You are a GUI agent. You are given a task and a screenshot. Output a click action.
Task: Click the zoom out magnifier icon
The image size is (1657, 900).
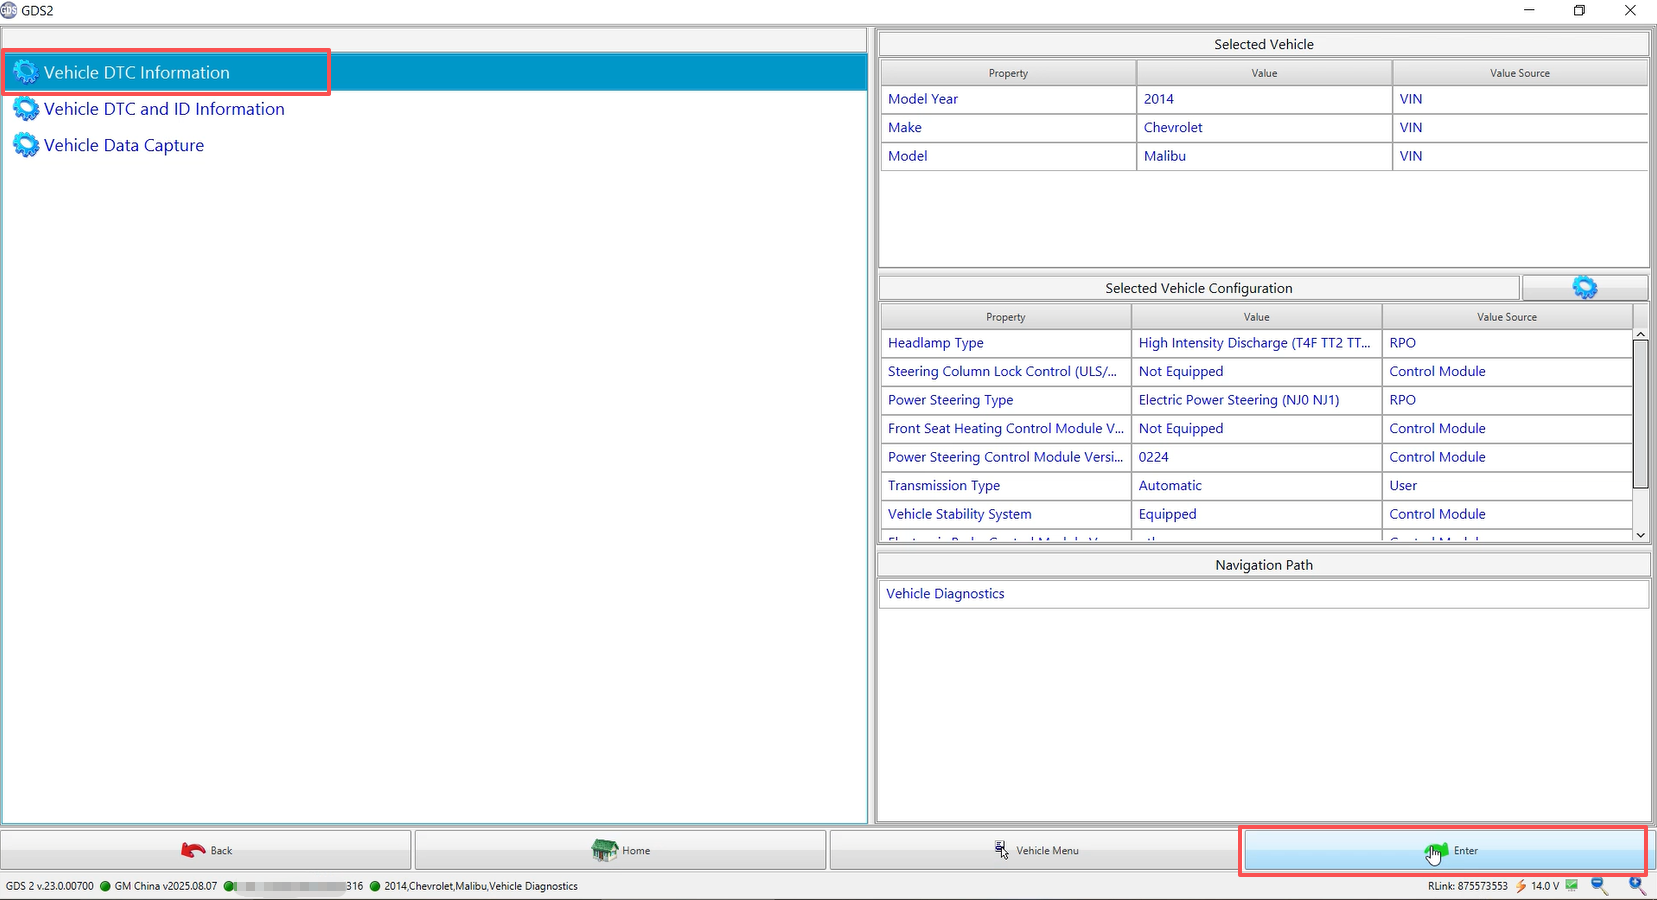(x=1599, y=886)
